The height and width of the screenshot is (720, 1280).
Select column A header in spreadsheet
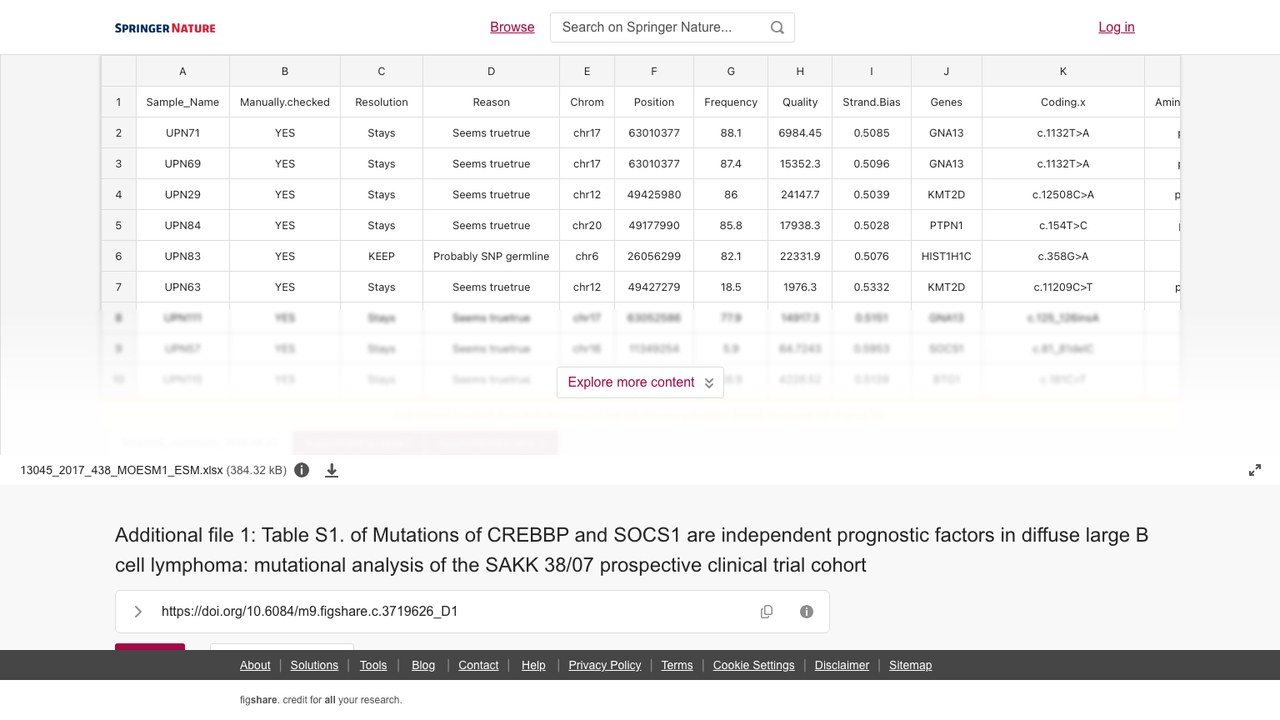[x=183, y=71]
